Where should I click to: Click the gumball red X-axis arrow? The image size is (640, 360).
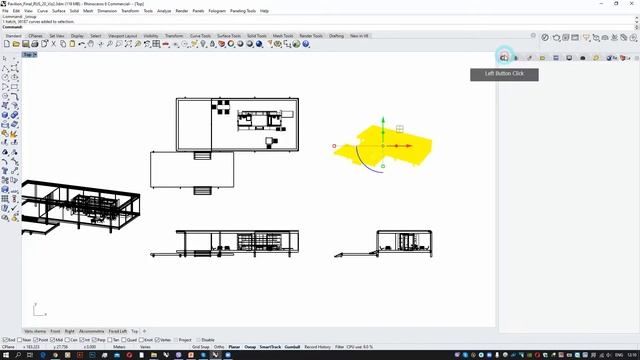point(408,146)
